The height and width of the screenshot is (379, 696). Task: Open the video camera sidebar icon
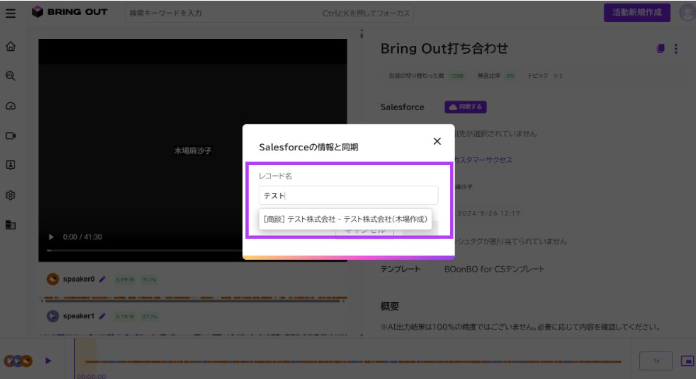[11, 135]
